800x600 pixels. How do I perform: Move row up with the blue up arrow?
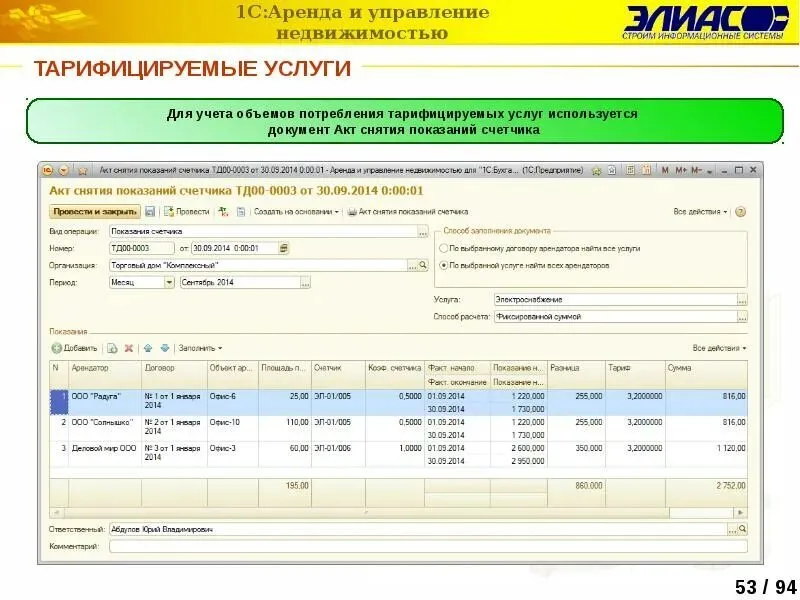point(148,348)
